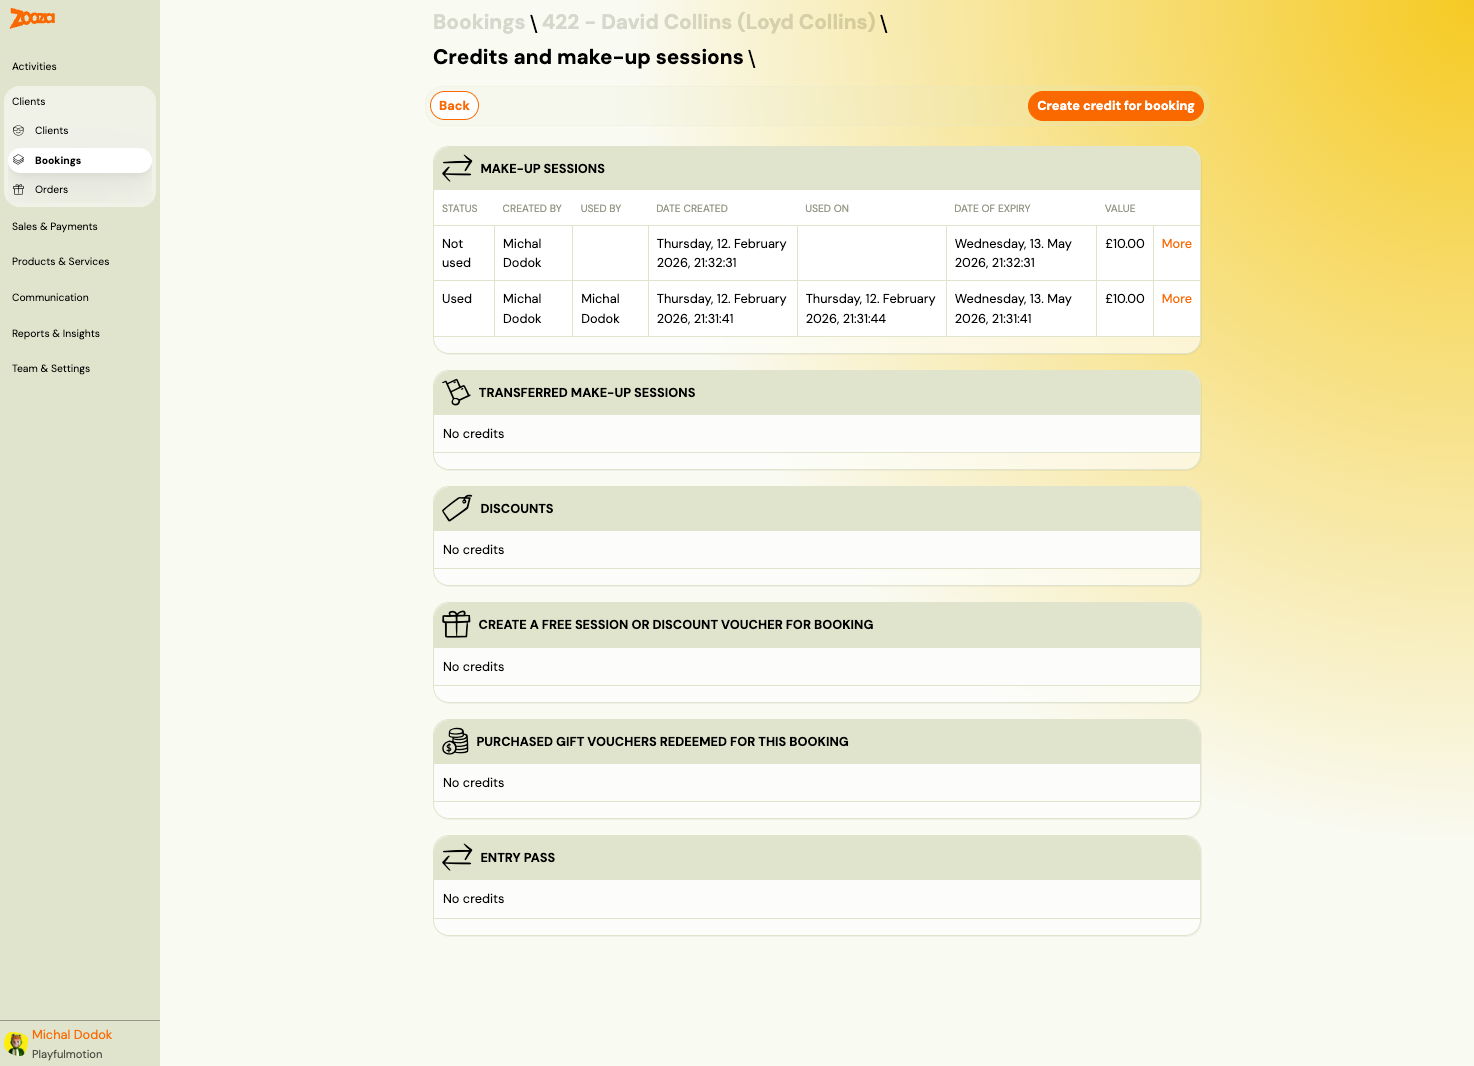
Task: Click 'No credits' under Entry Pass
Action: click(473, 899)
